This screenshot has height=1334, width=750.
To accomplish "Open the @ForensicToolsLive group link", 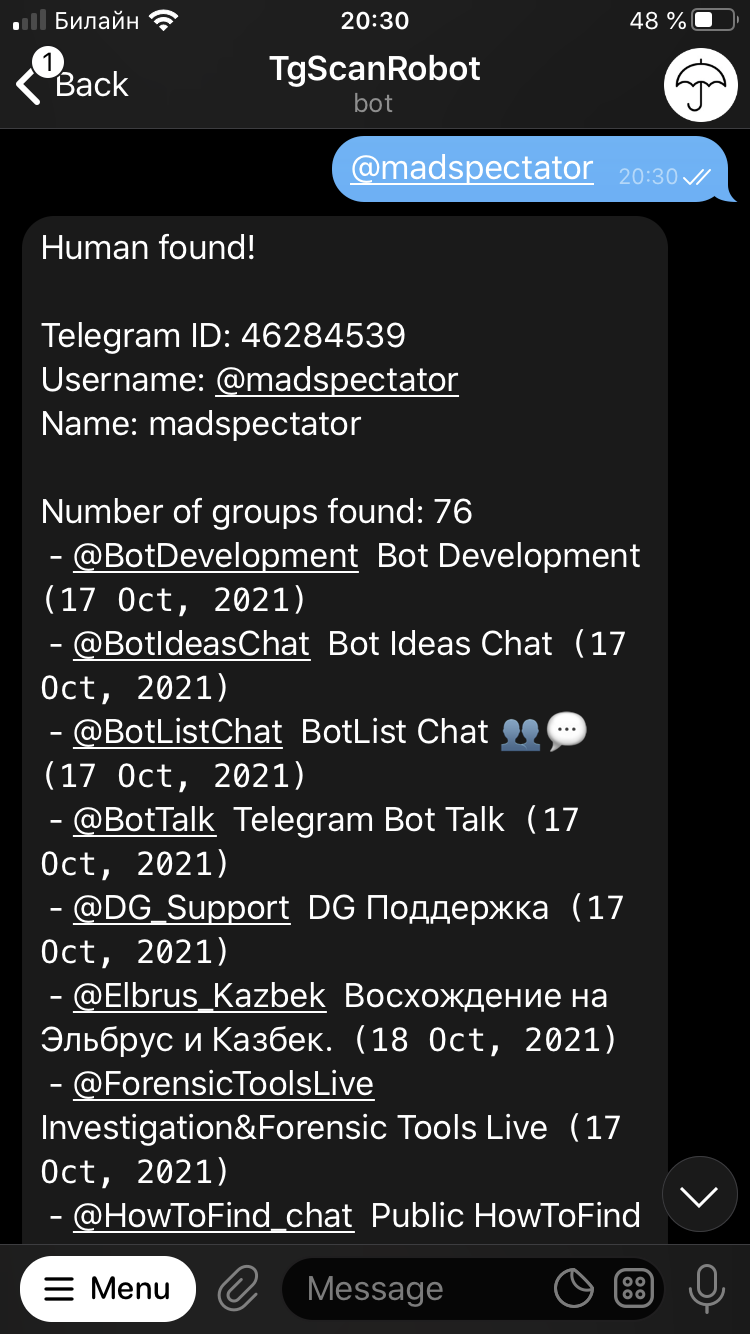I will point(223,1084).
